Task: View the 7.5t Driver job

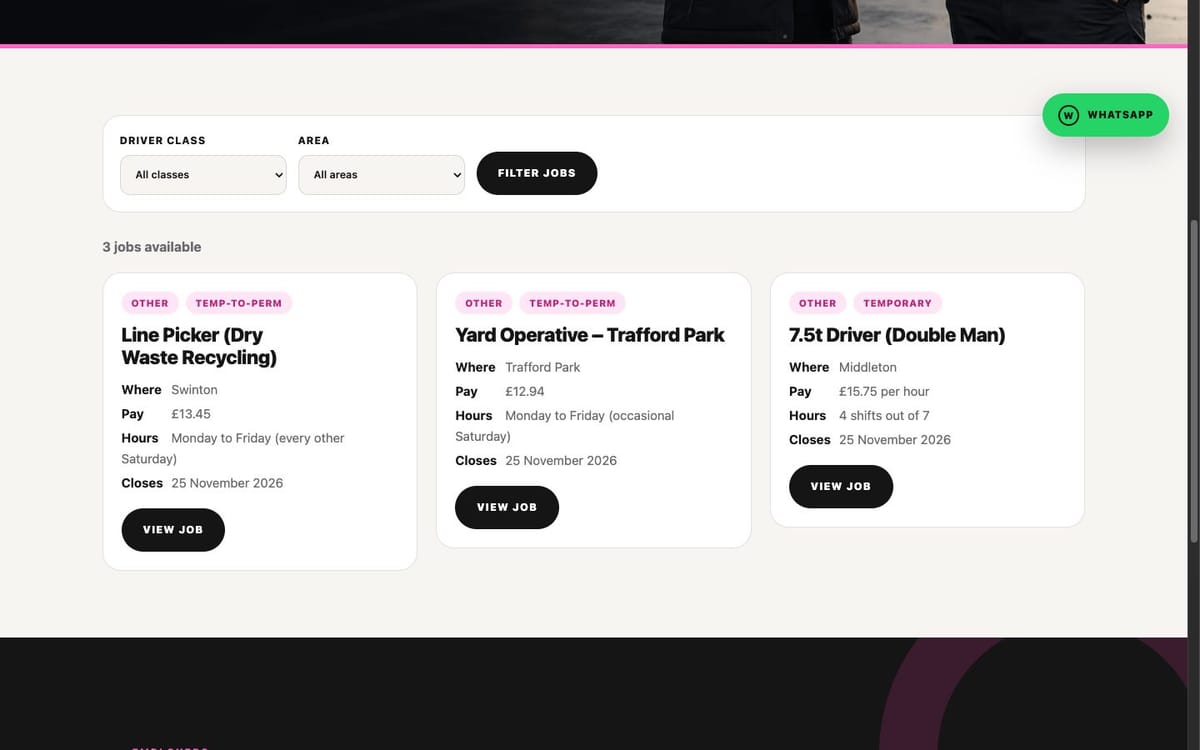Action: (841, 486)
